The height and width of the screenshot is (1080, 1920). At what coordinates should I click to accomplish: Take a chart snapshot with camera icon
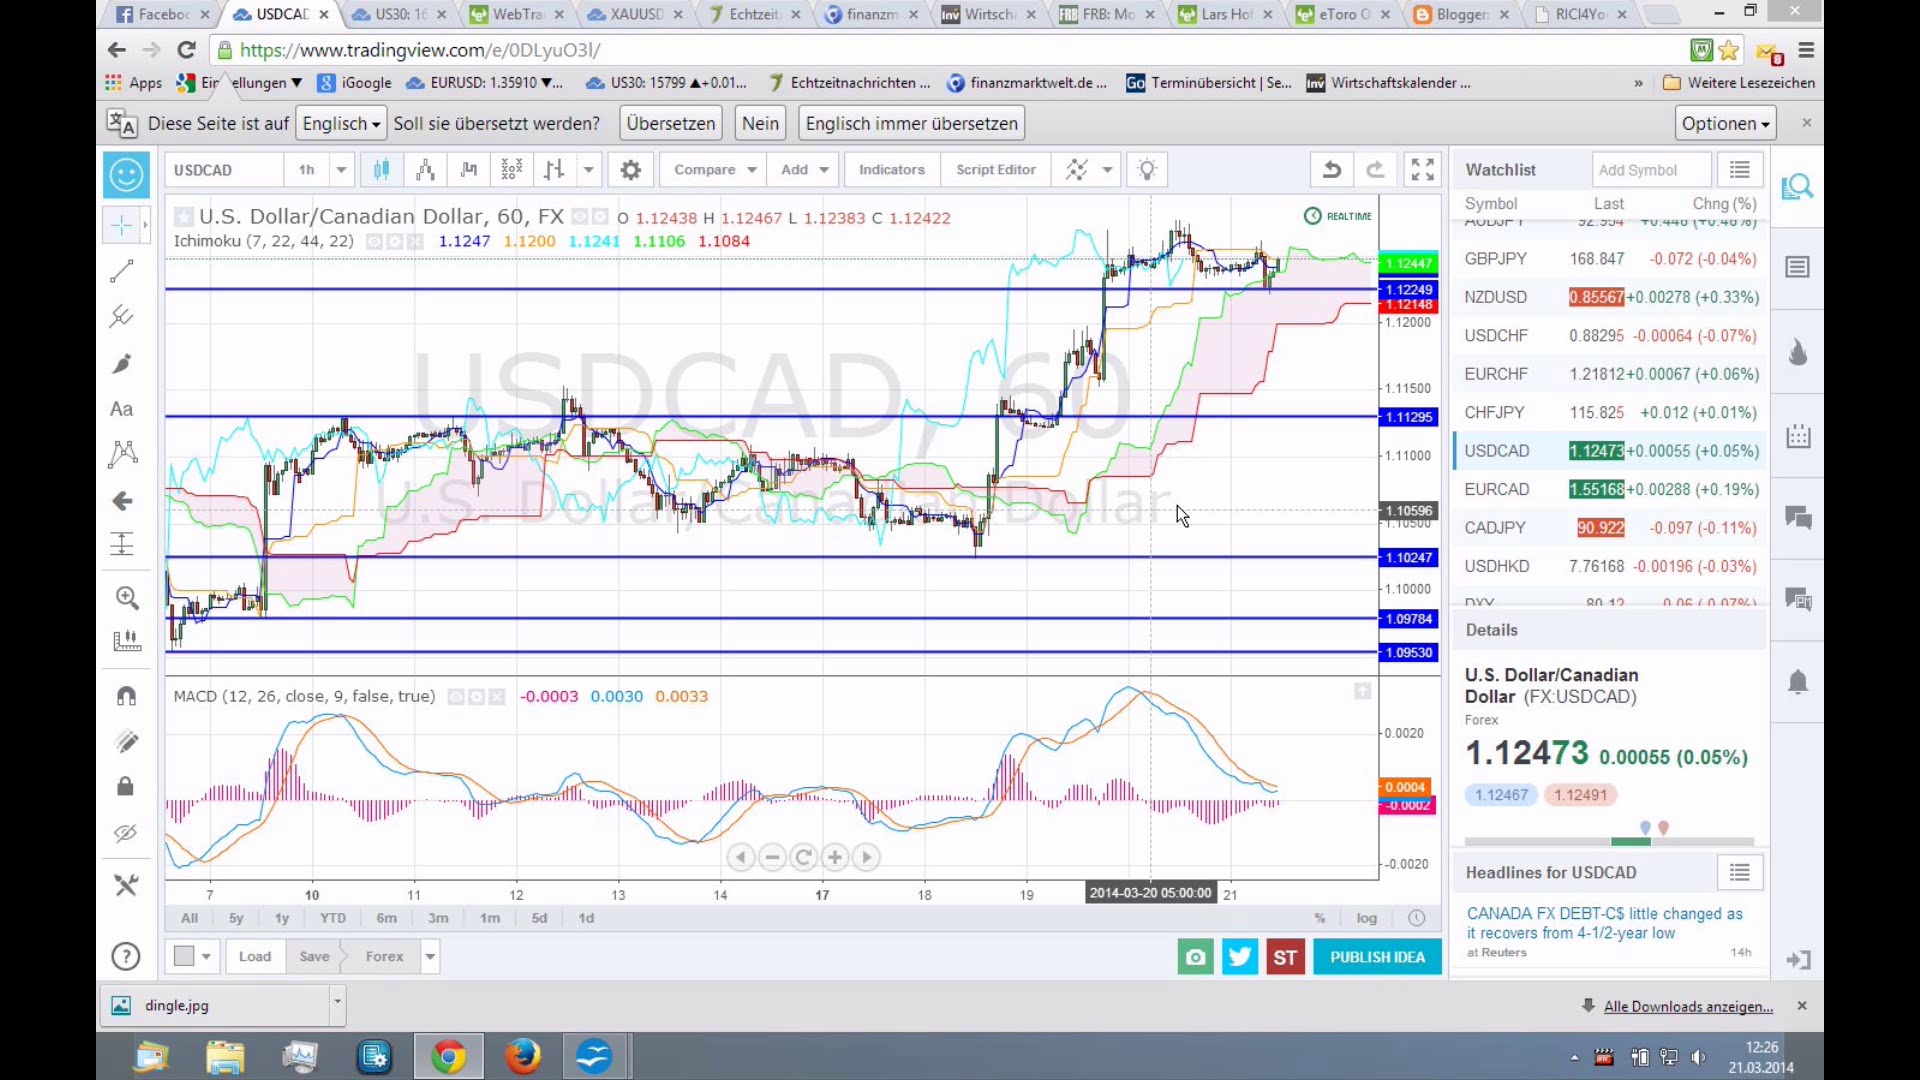pos(1195,957)
